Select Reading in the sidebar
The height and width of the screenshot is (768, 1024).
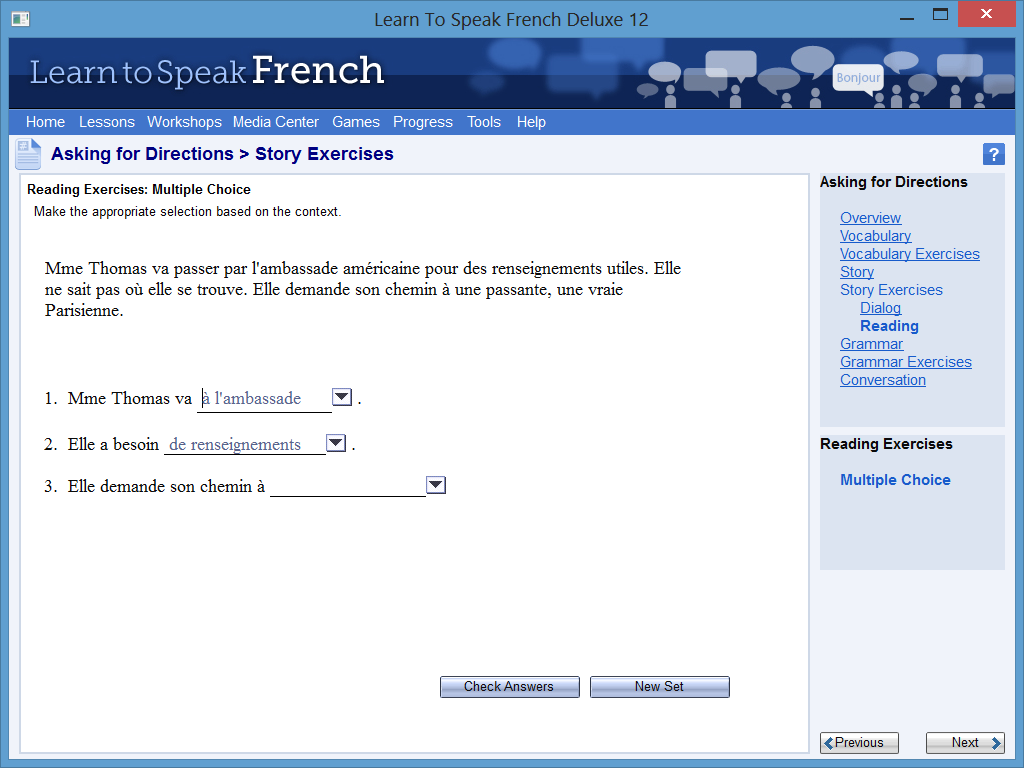coord(889,326)
